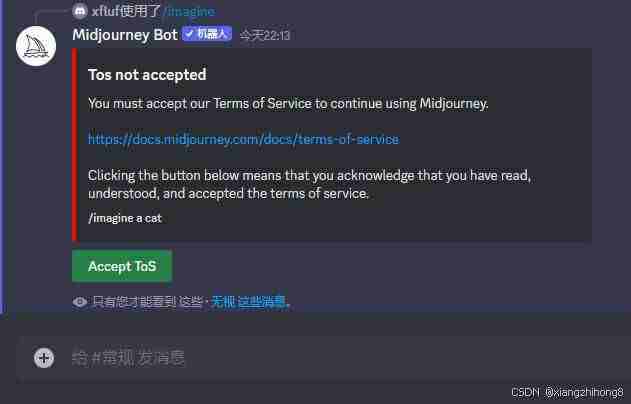
Task: Click the CSDN @xiangzhihong8 watermark
Action: click(567, 392)
